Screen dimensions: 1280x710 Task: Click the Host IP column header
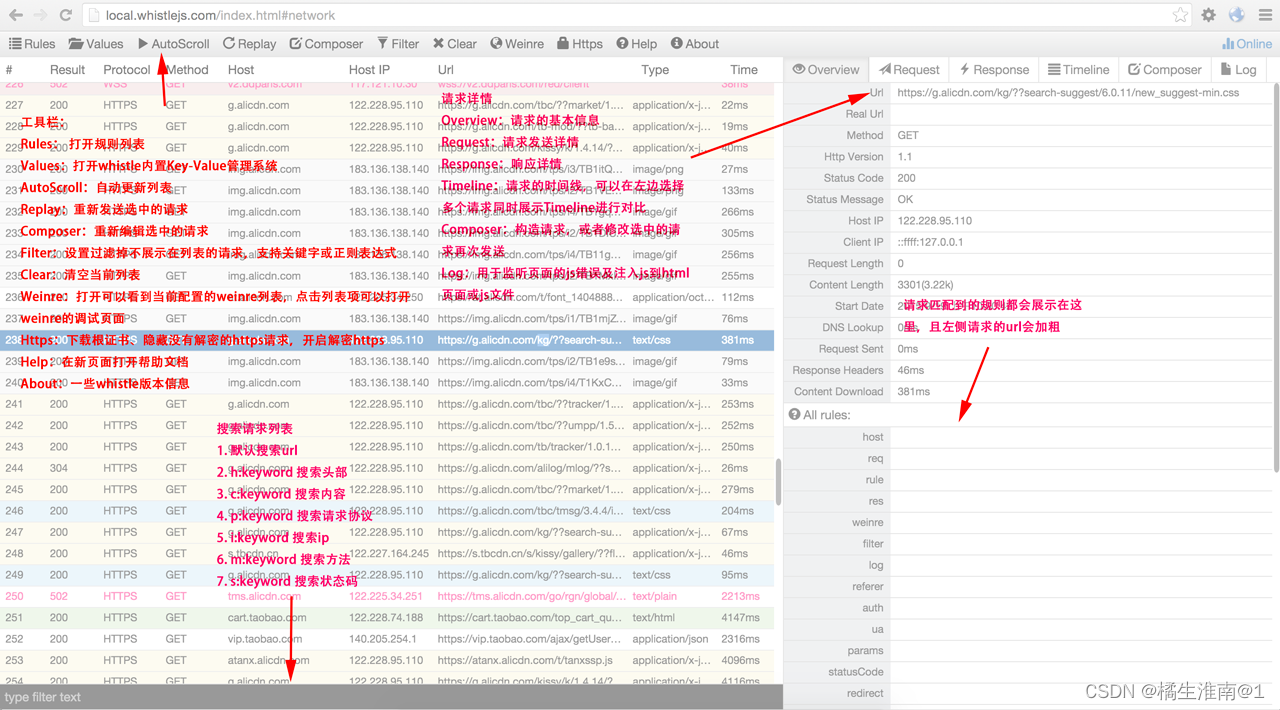369,70
